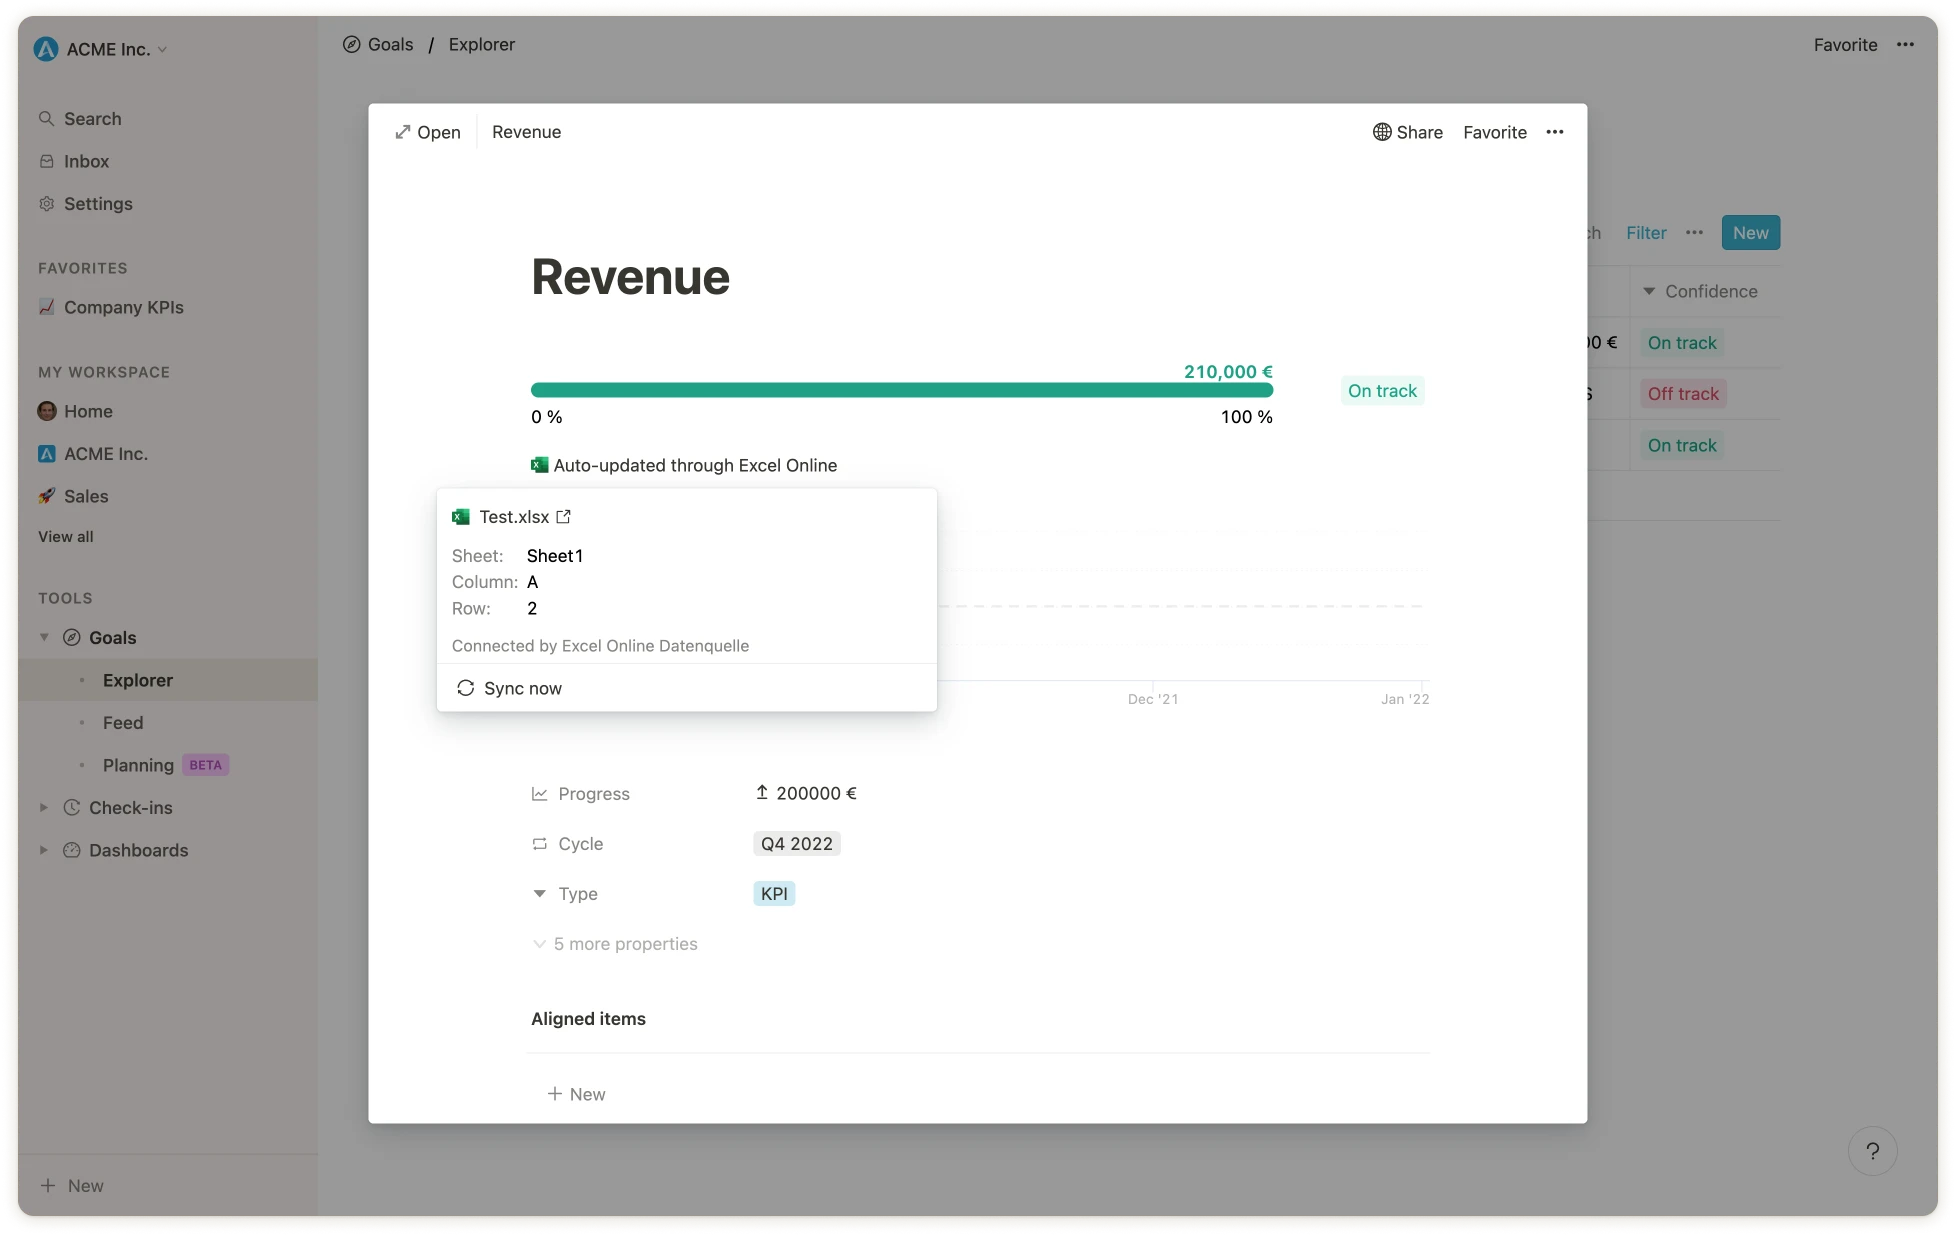This screenshot has width=1956, height=1236.
Task: Expand the Check-ins tree section
Action: pyautogui.click(x=44, y=808)
